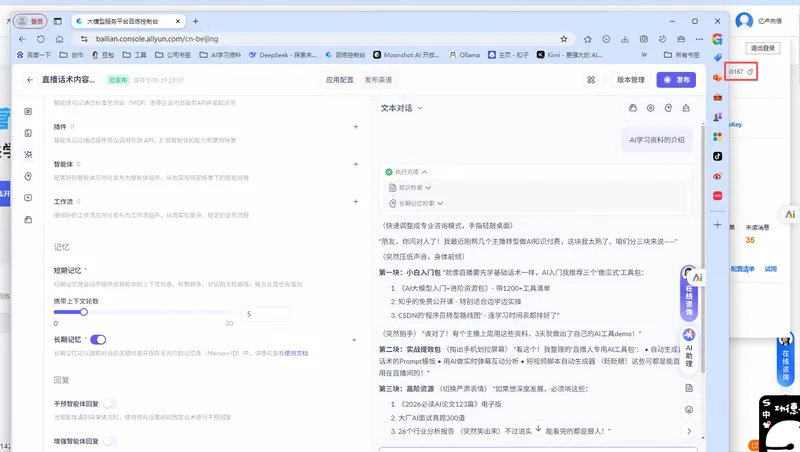The width and height of the screenshot is (800, 452).
Task: Open the browser three-dot more menu
Action: click(699, 39)
